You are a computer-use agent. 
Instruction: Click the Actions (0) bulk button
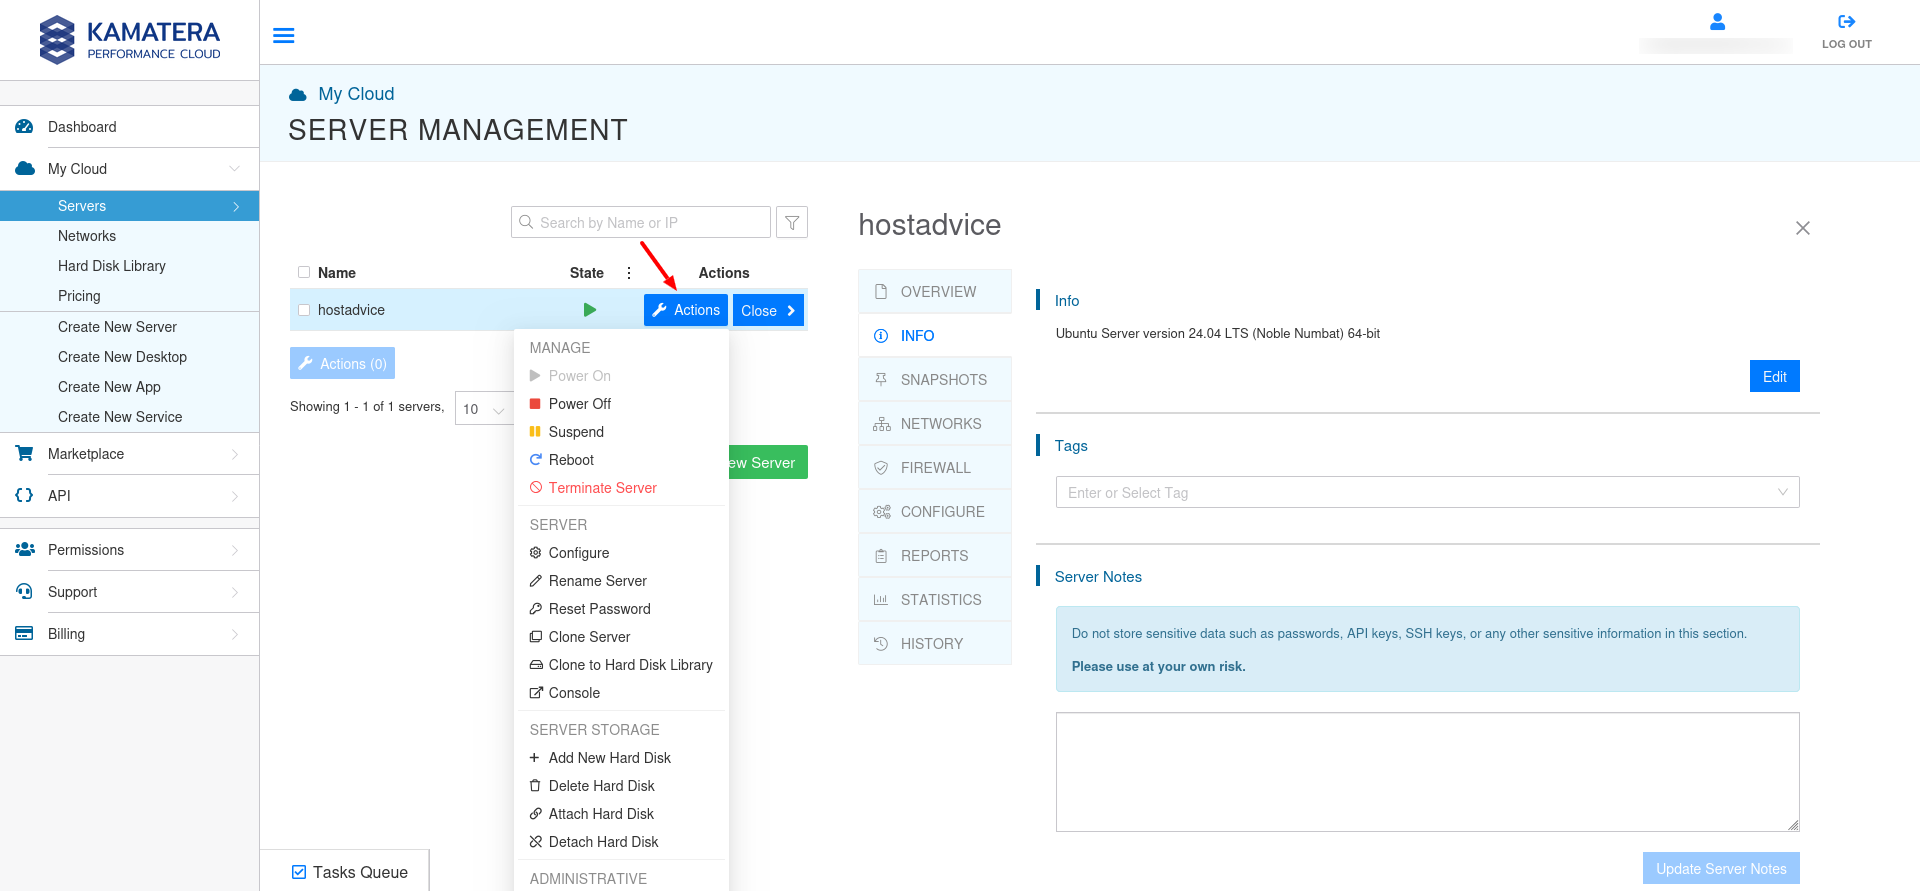(x=342, y=363)
